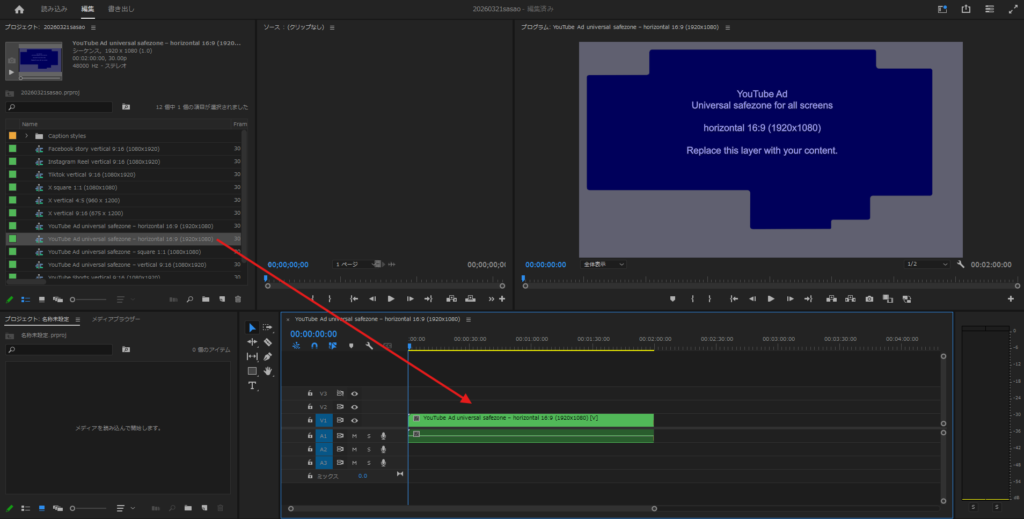The height and width of the screenshot is (519, 1024).
Task: Mute audio track A1
Action: (353, 436)
